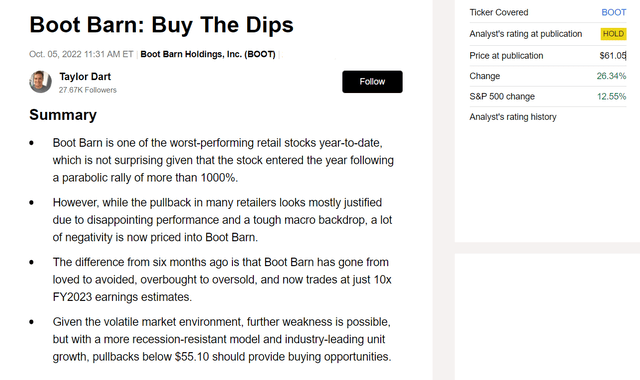
Task: Click the Follow button
Action: click(372, 82)
